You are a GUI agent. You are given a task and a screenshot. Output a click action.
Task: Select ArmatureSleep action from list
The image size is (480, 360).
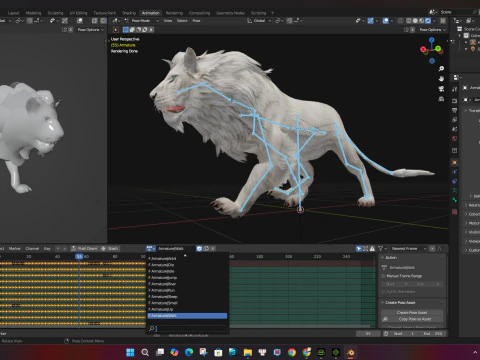point(187,297)
